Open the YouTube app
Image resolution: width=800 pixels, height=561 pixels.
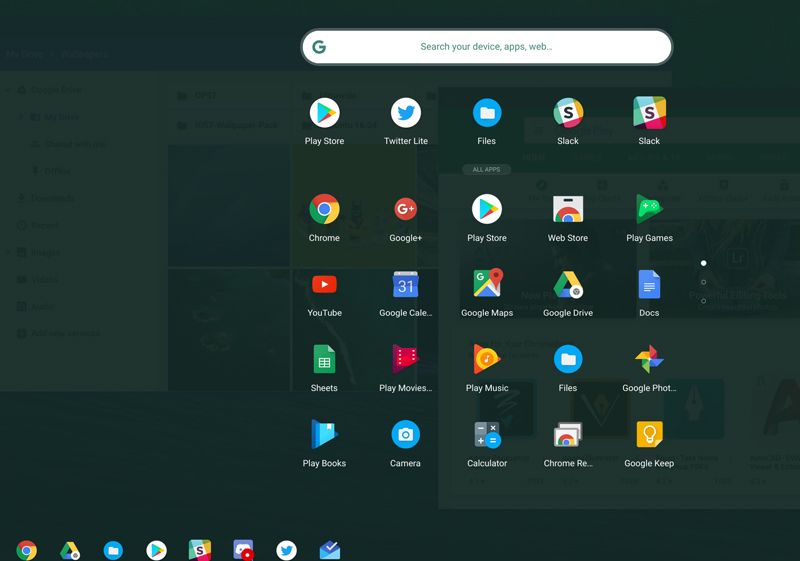point(324,285)
